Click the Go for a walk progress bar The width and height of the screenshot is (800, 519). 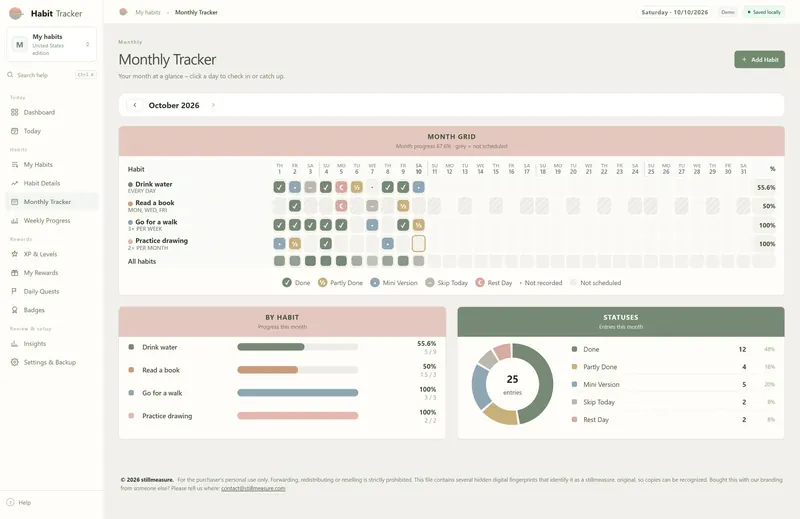[x=297, y=393]
